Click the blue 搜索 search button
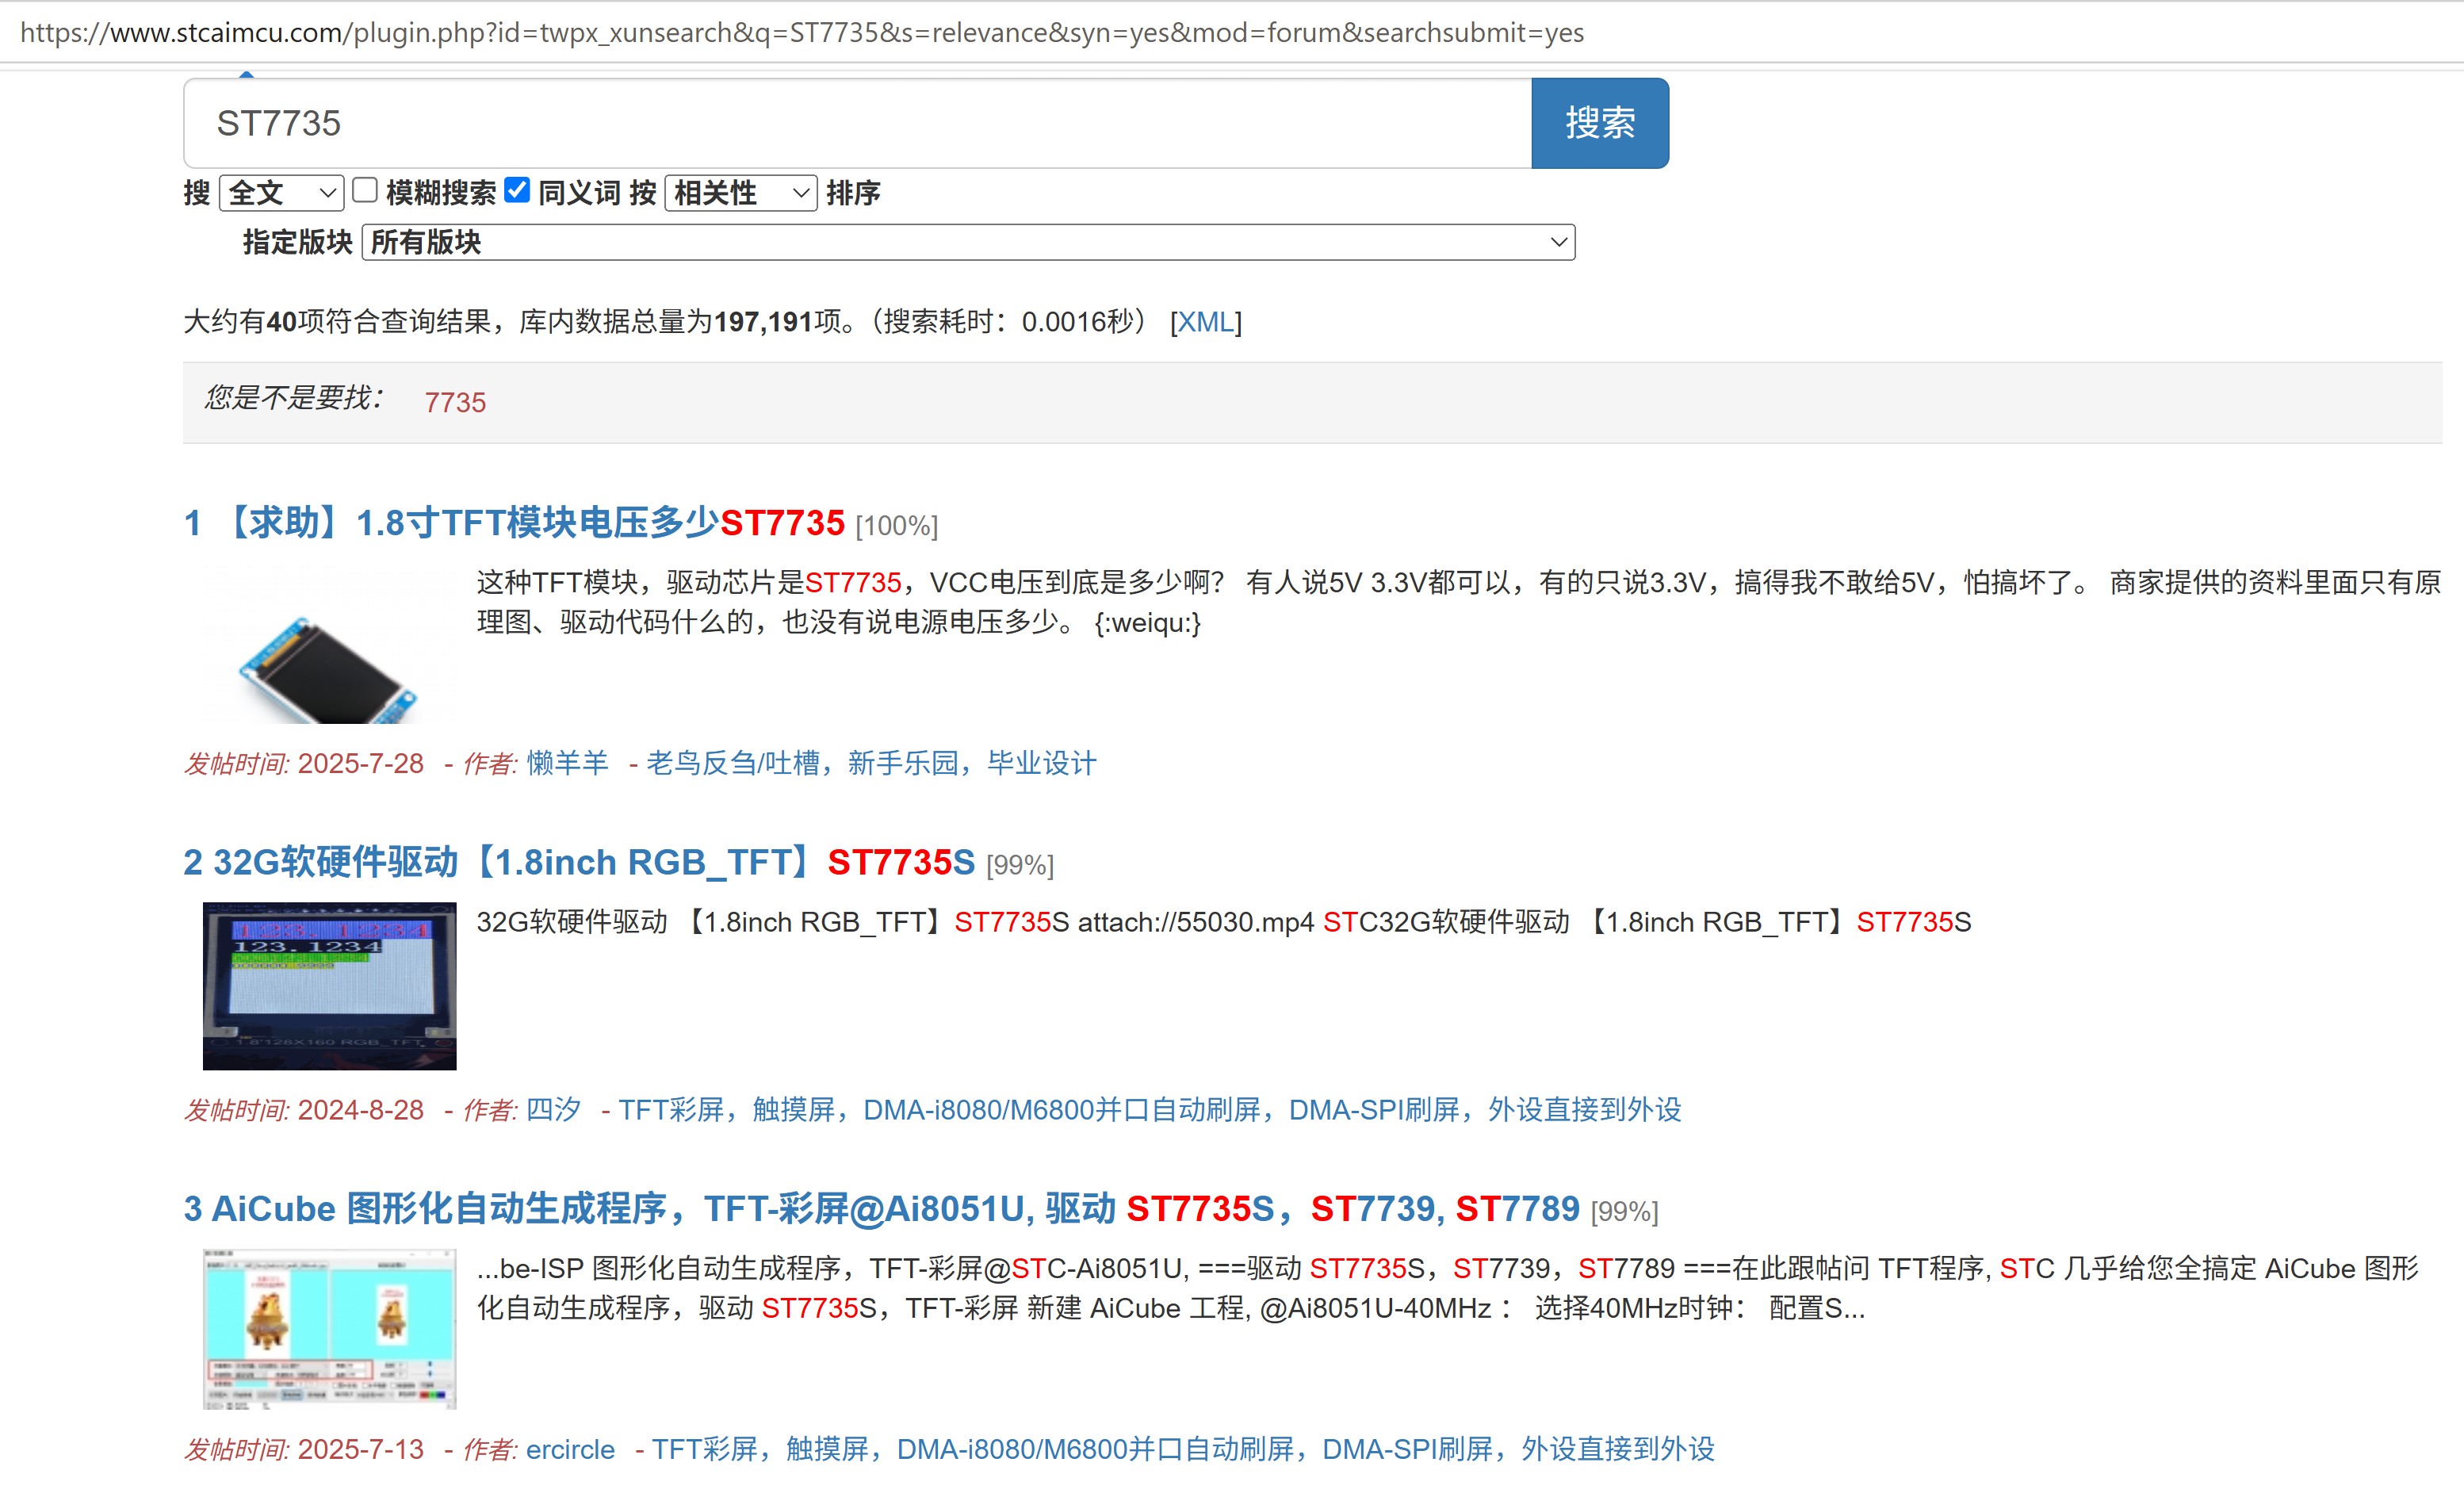 click(x=1599, y=123)
